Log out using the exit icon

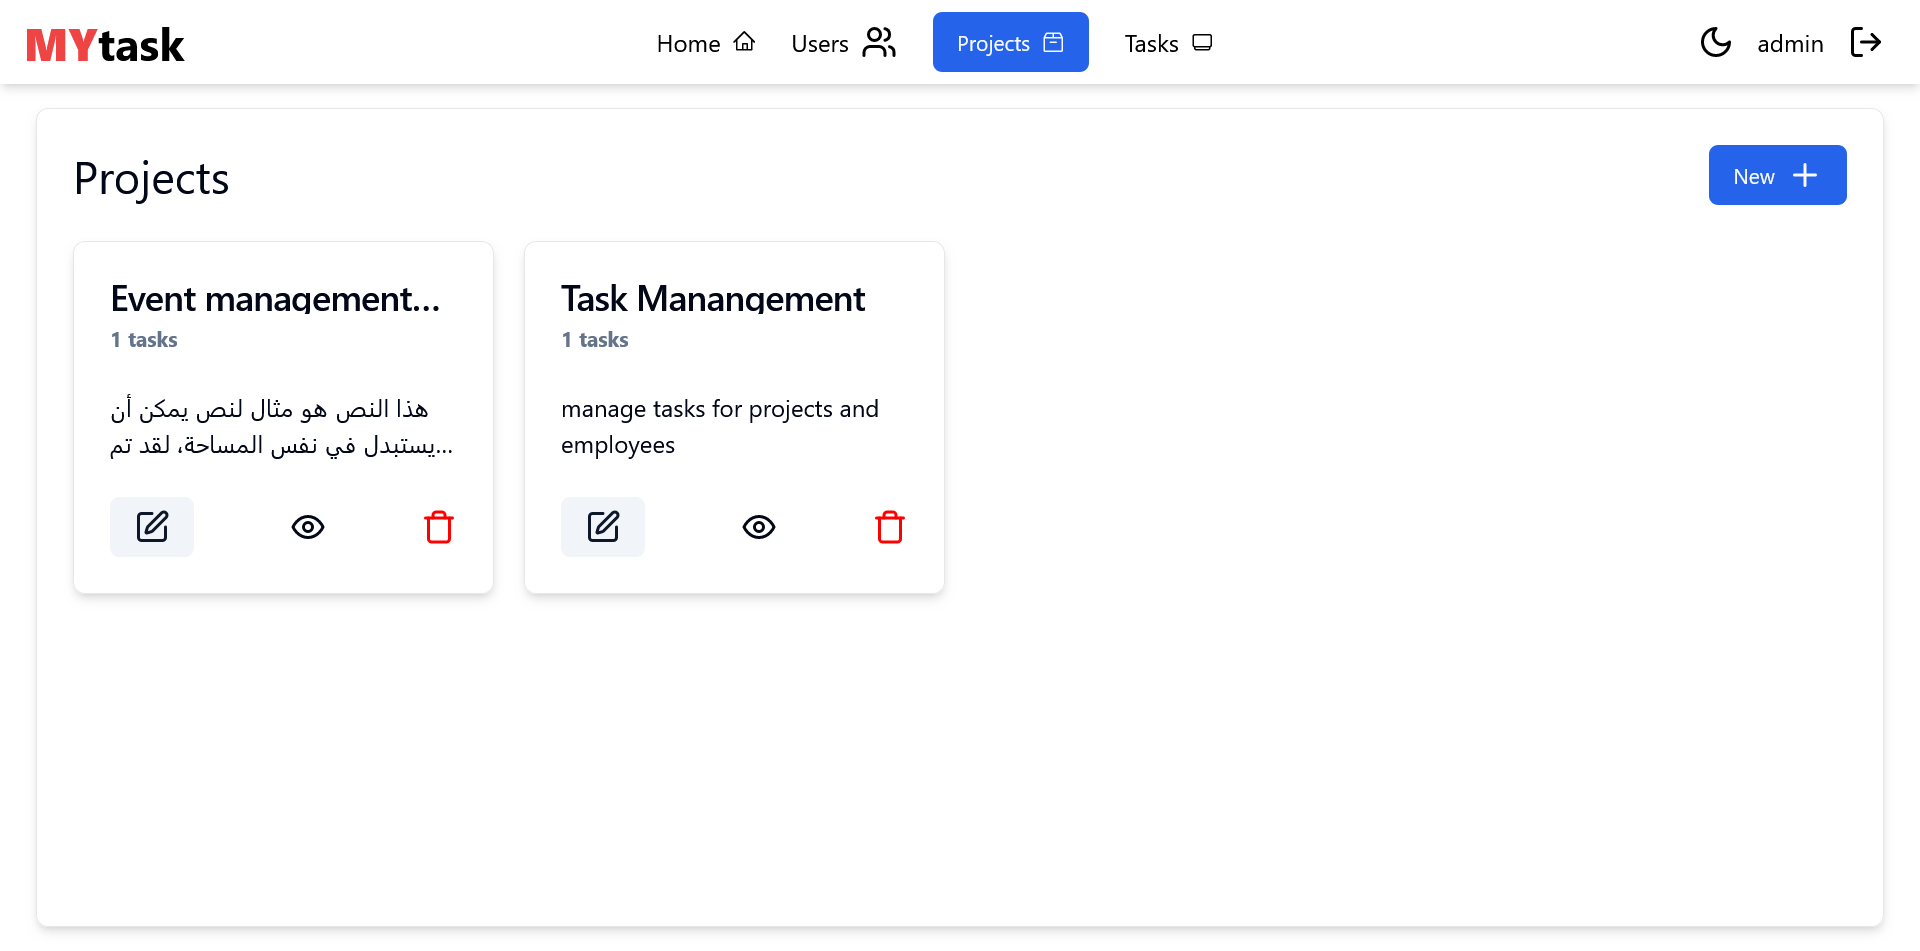[1865, 43]
